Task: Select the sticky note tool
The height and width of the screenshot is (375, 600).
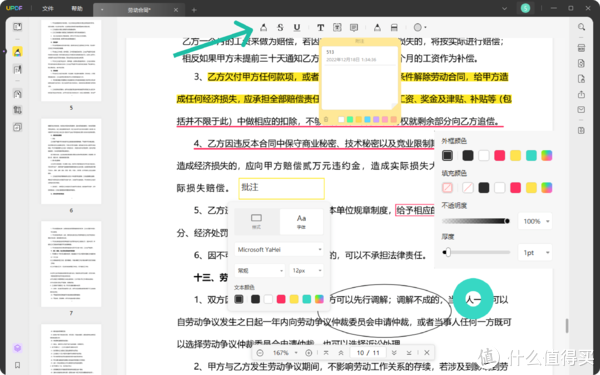Action: pos(354,28)
